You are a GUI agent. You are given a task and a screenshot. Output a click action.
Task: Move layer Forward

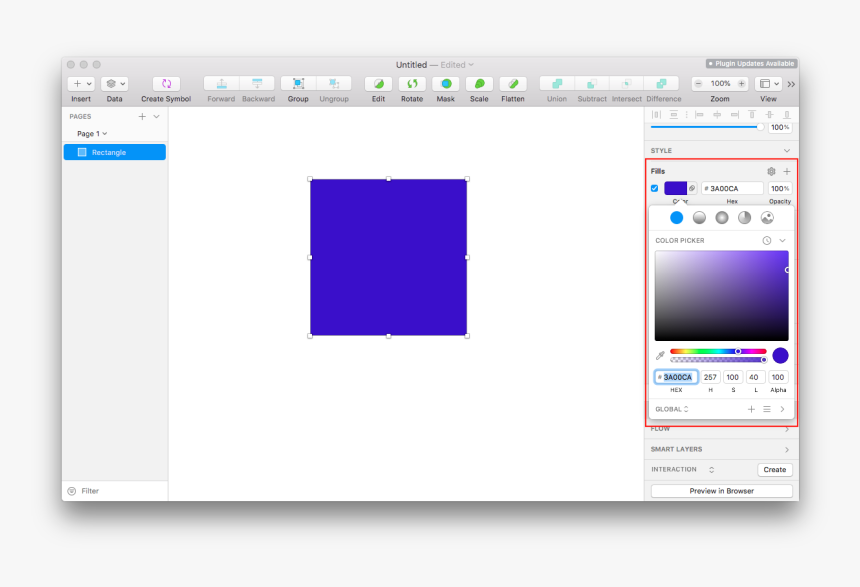222,83
